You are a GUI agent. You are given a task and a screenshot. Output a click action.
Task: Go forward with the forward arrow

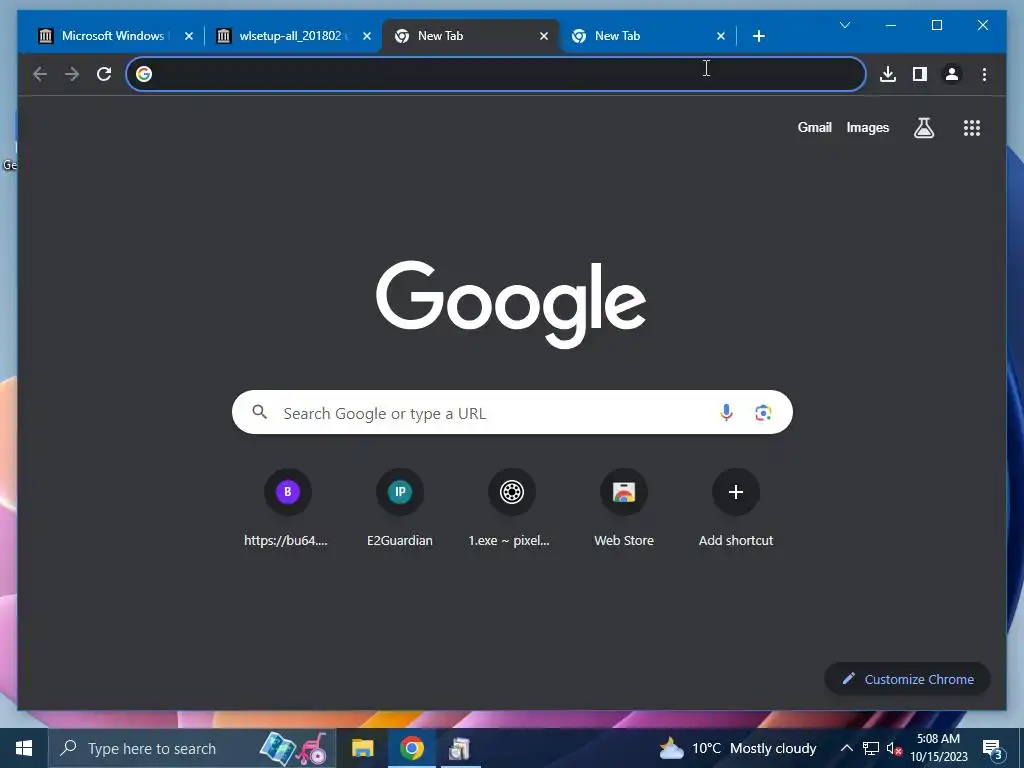pos(72,74)
